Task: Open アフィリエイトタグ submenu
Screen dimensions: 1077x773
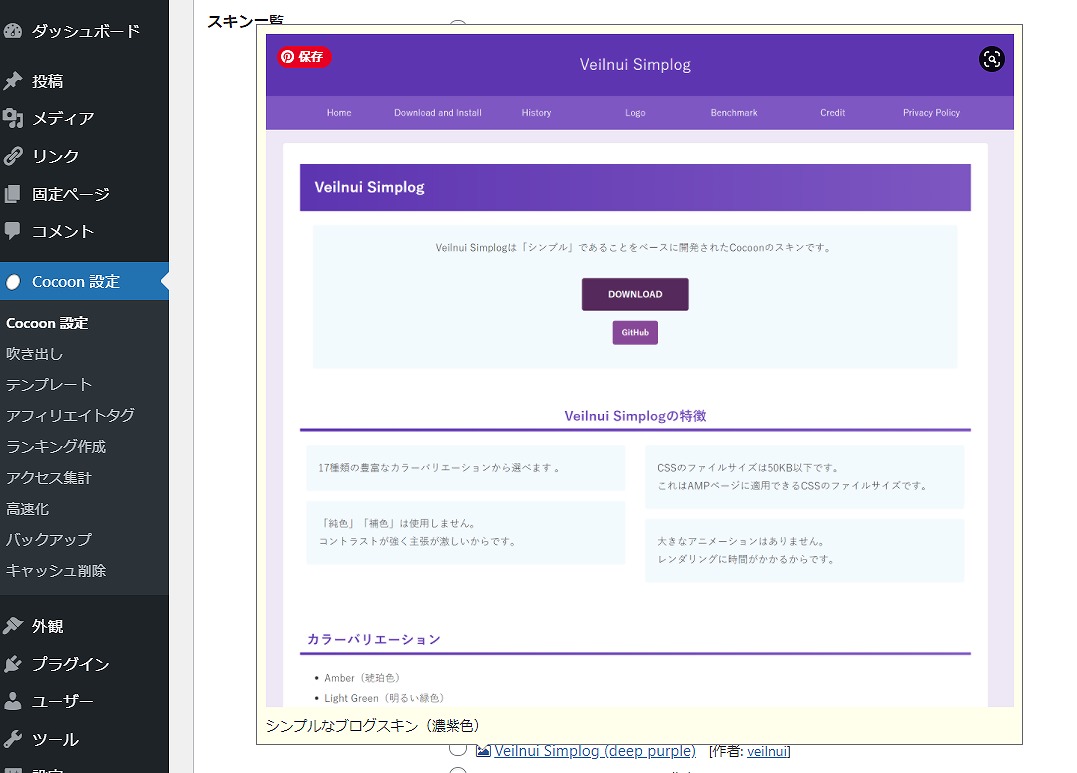Action: (x=70, y=416)
